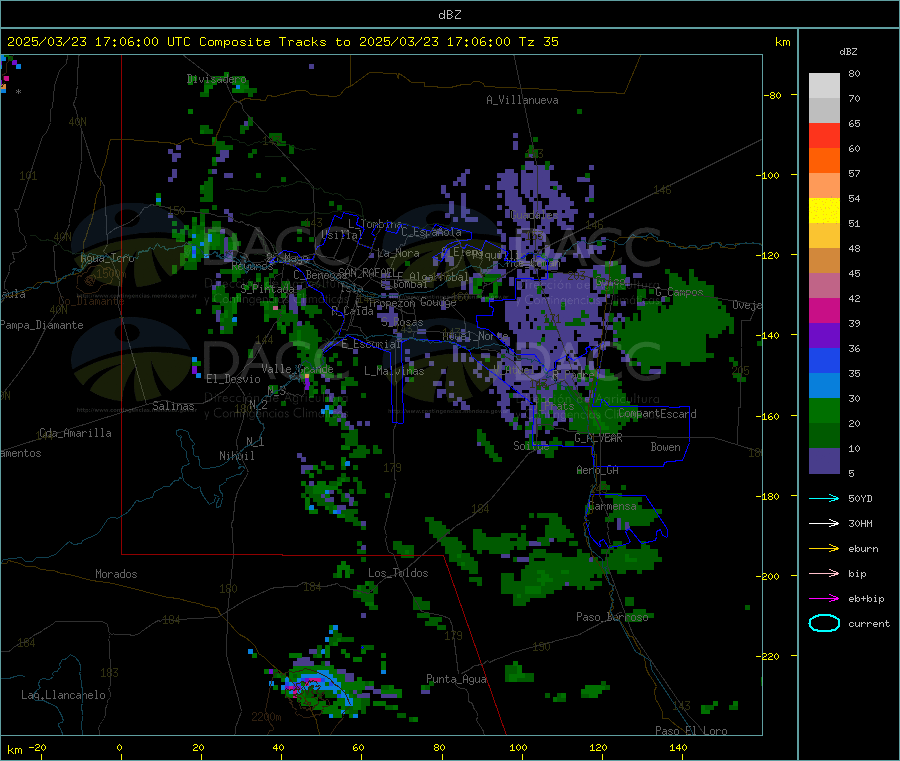Pick the light blue 35-30 dBZ swatch
Viewport: 900px width, 761px height.
click(x=824, y=386)
